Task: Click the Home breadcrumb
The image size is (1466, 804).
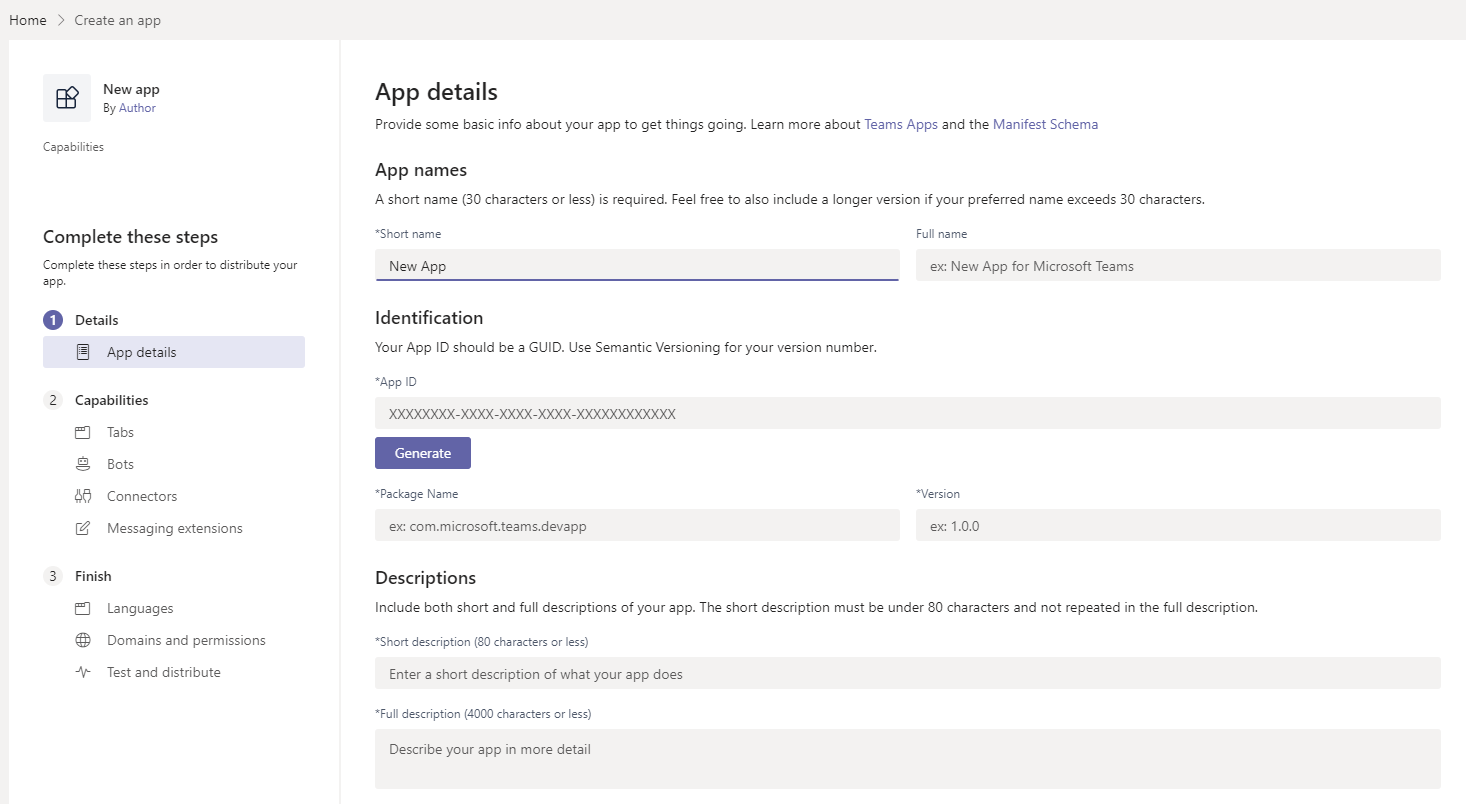Action: click(x=28, y=20)
